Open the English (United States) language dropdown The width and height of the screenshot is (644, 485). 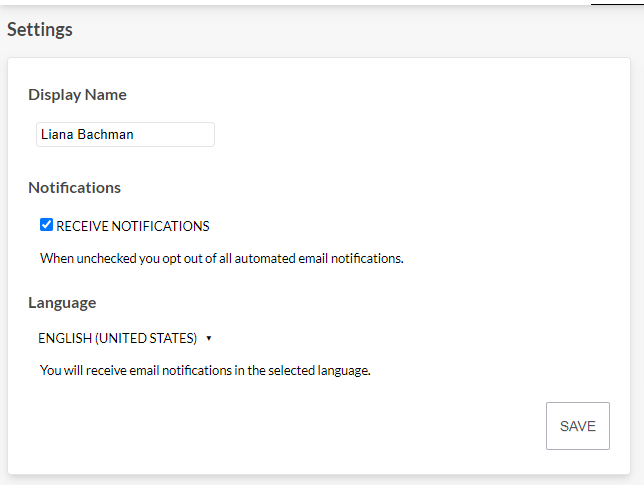click(x=124, y=338)
